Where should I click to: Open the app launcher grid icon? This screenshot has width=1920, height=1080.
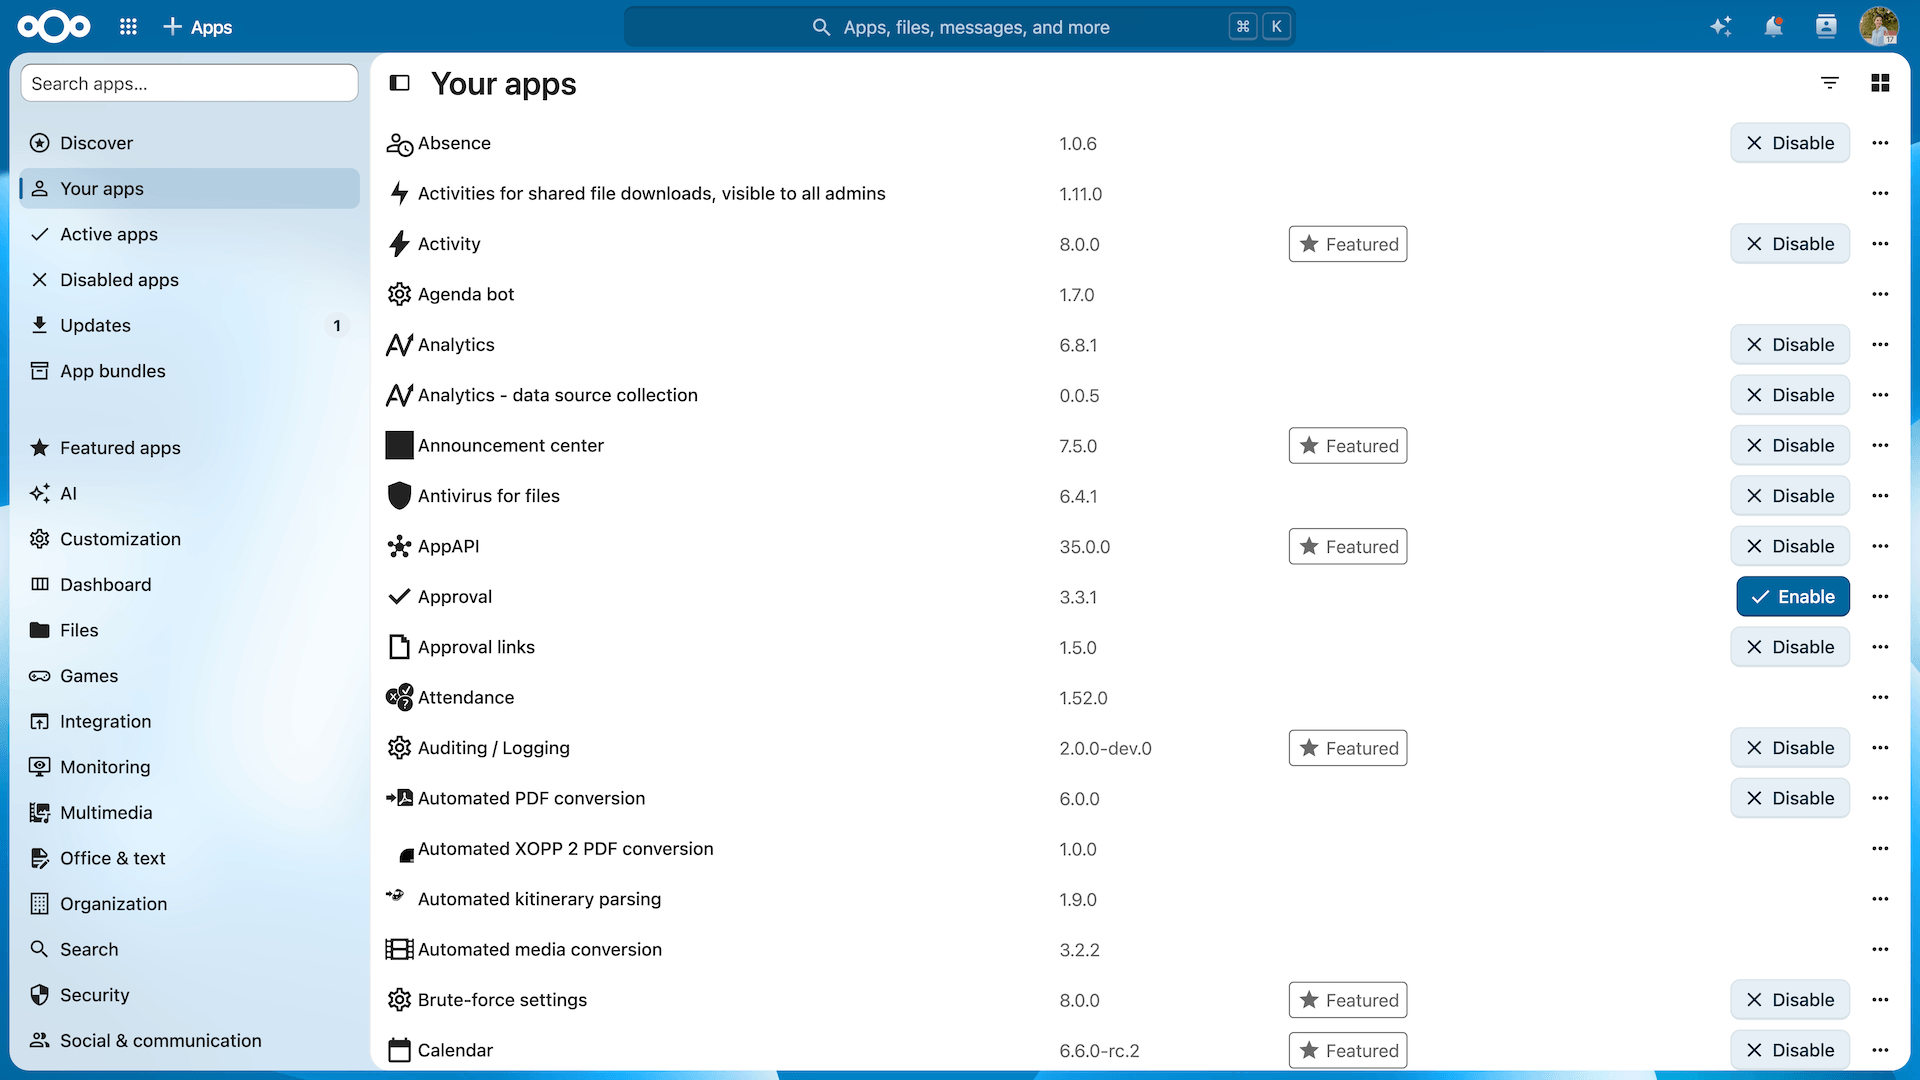point(128,27)
